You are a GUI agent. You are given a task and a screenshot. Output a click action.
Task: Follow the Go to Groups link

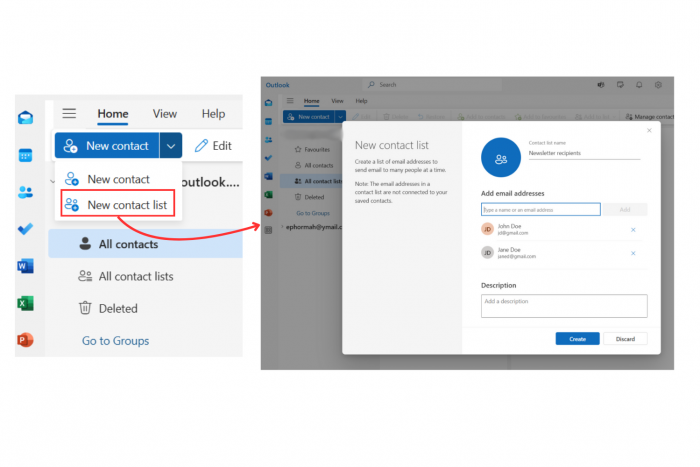[x=116, y=341]
